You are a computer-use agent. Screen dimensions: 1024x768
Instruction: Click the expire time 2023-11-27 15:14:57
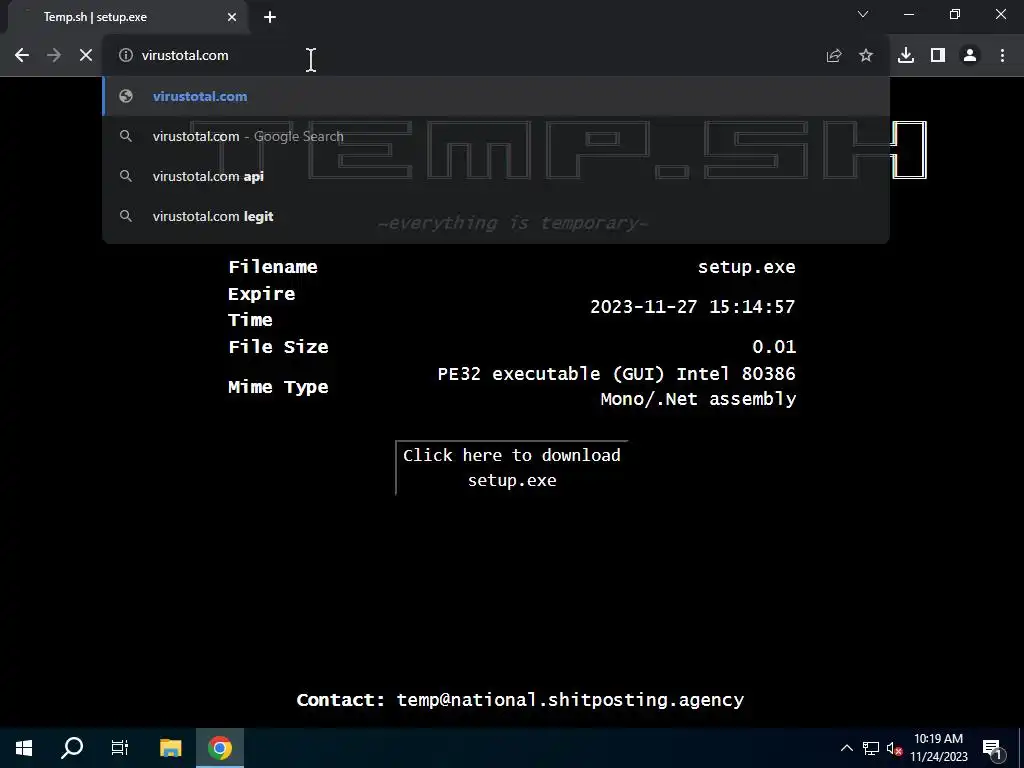(x=692, y=307)
